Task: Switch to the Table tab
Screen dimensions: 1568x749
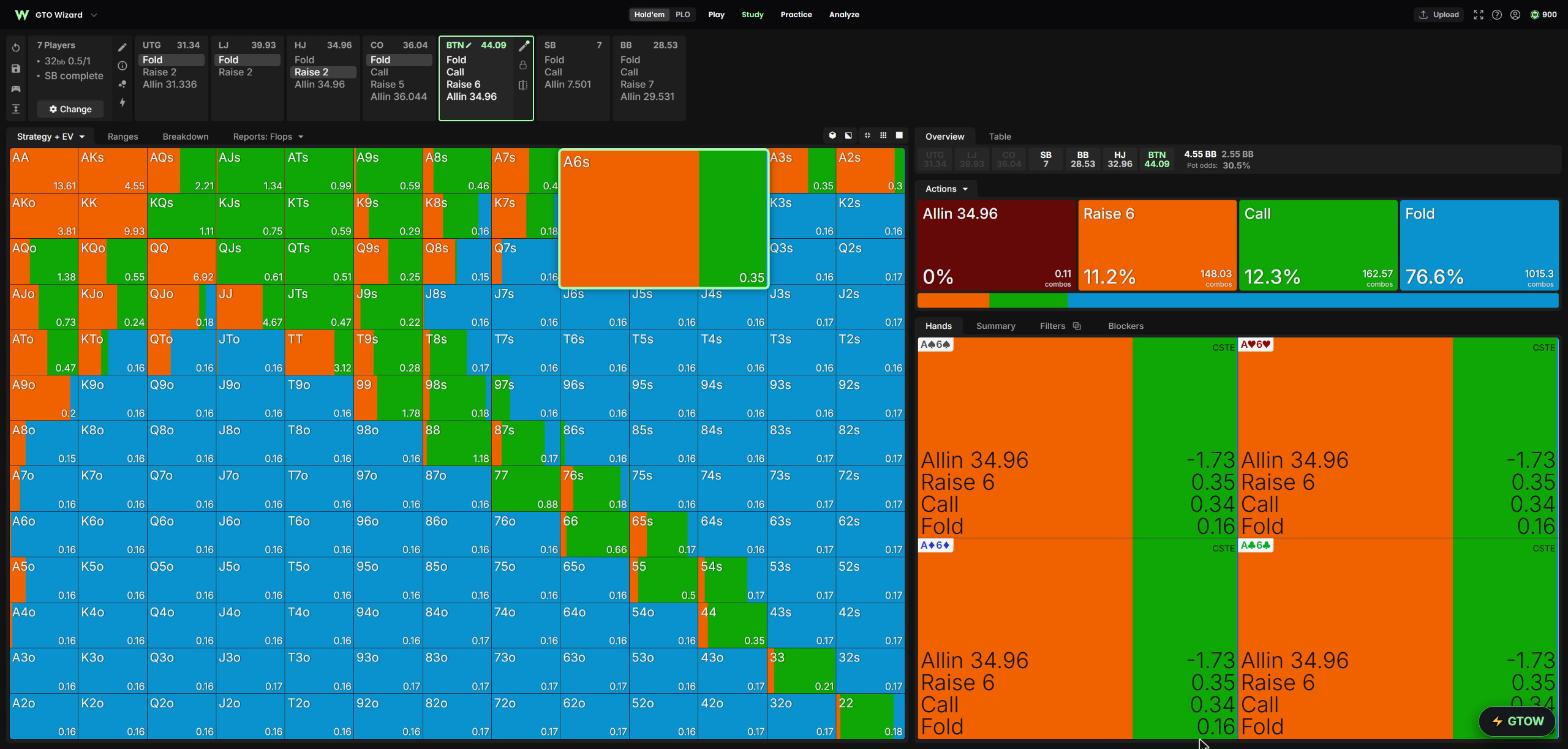Action: (x=1000, y=136)
